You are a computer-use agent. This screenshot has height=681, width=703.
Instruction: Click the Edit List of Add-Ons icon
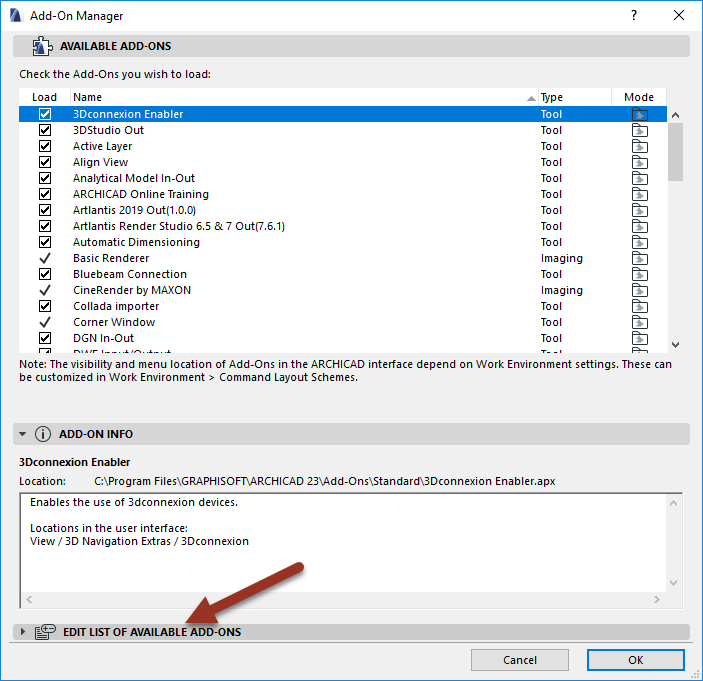45,632
